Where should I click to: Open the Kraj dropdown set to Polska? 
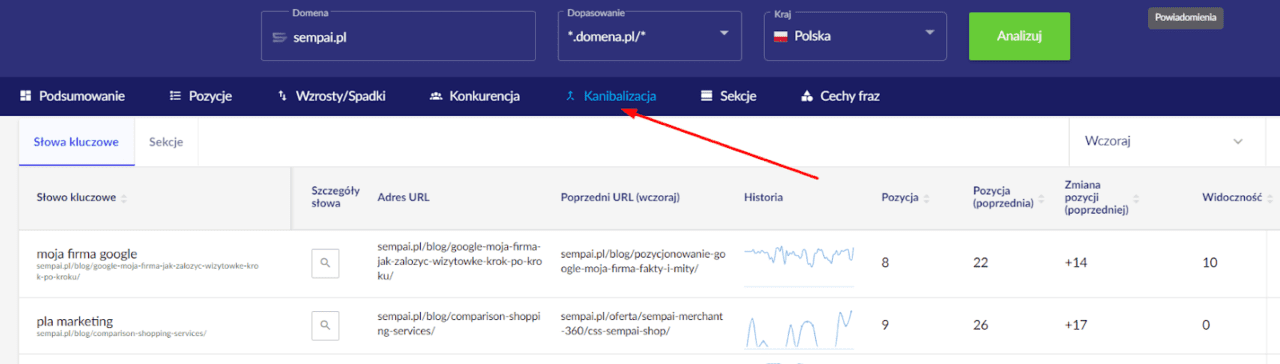coord(856,37)
